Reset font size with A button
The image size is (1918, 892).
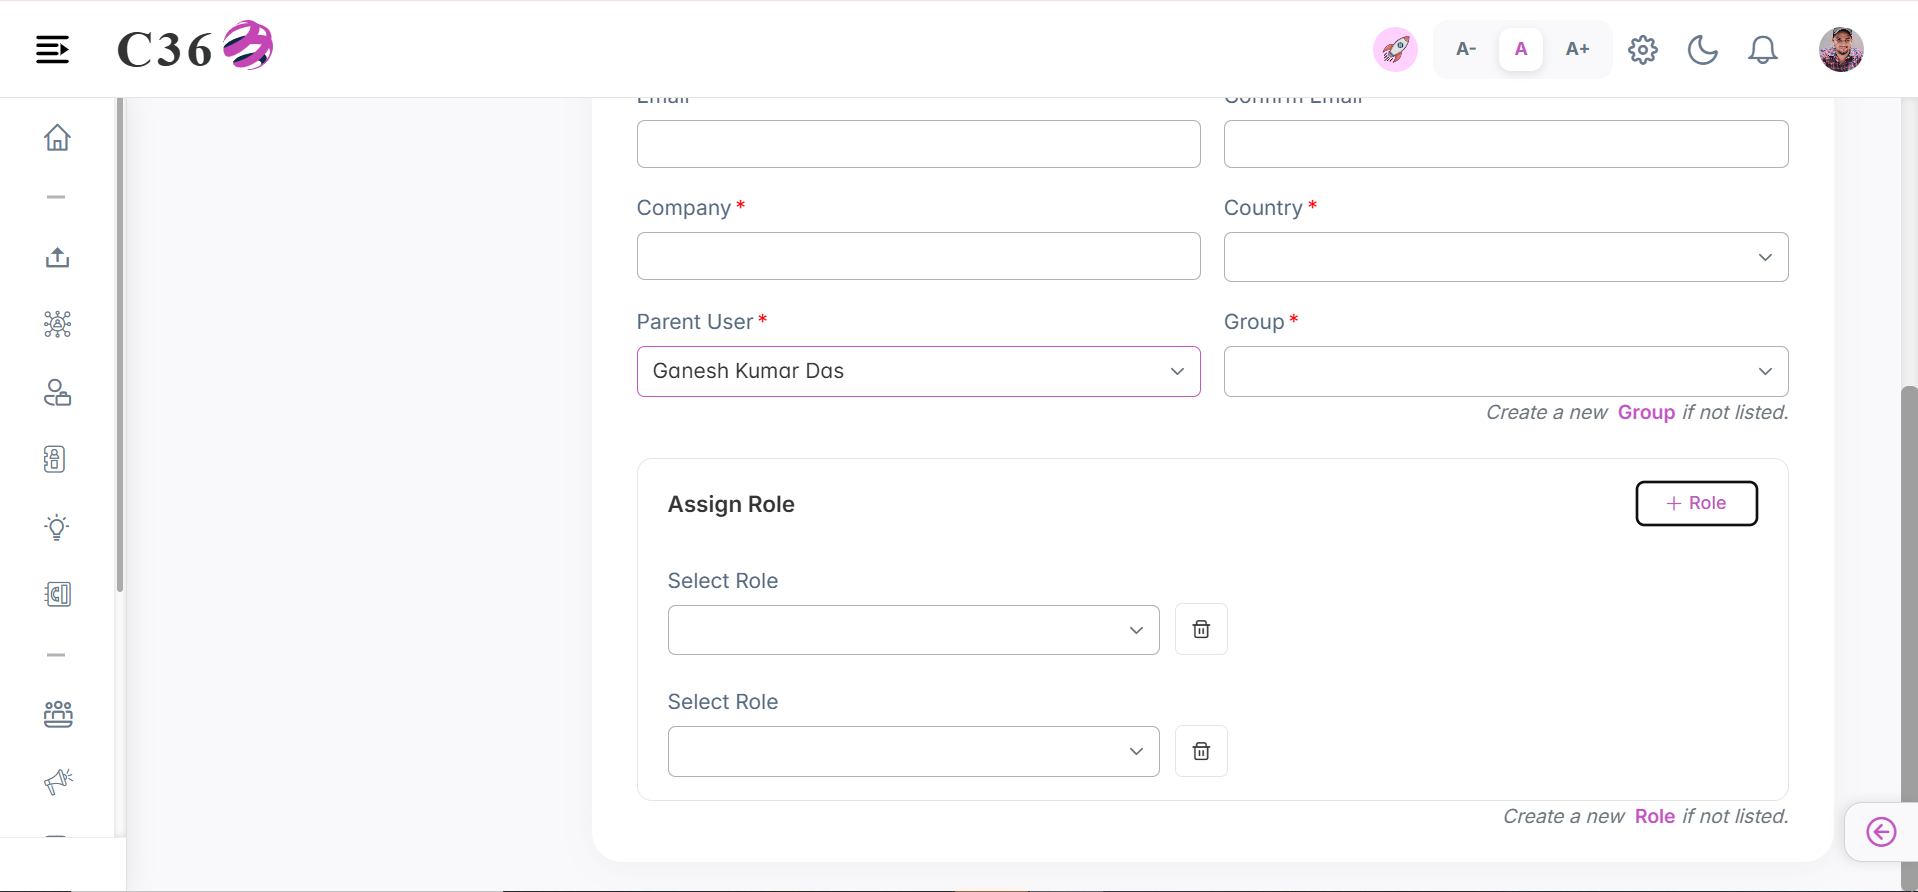(x=1521, y=49)
